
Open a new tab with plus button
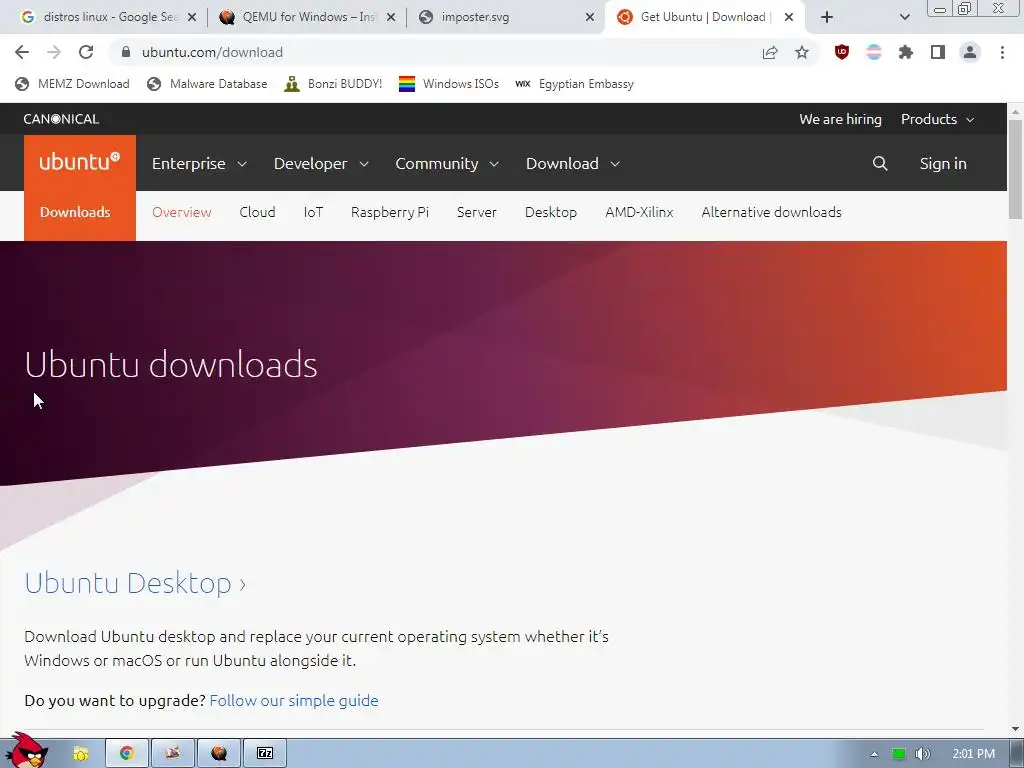coord(827,17)
